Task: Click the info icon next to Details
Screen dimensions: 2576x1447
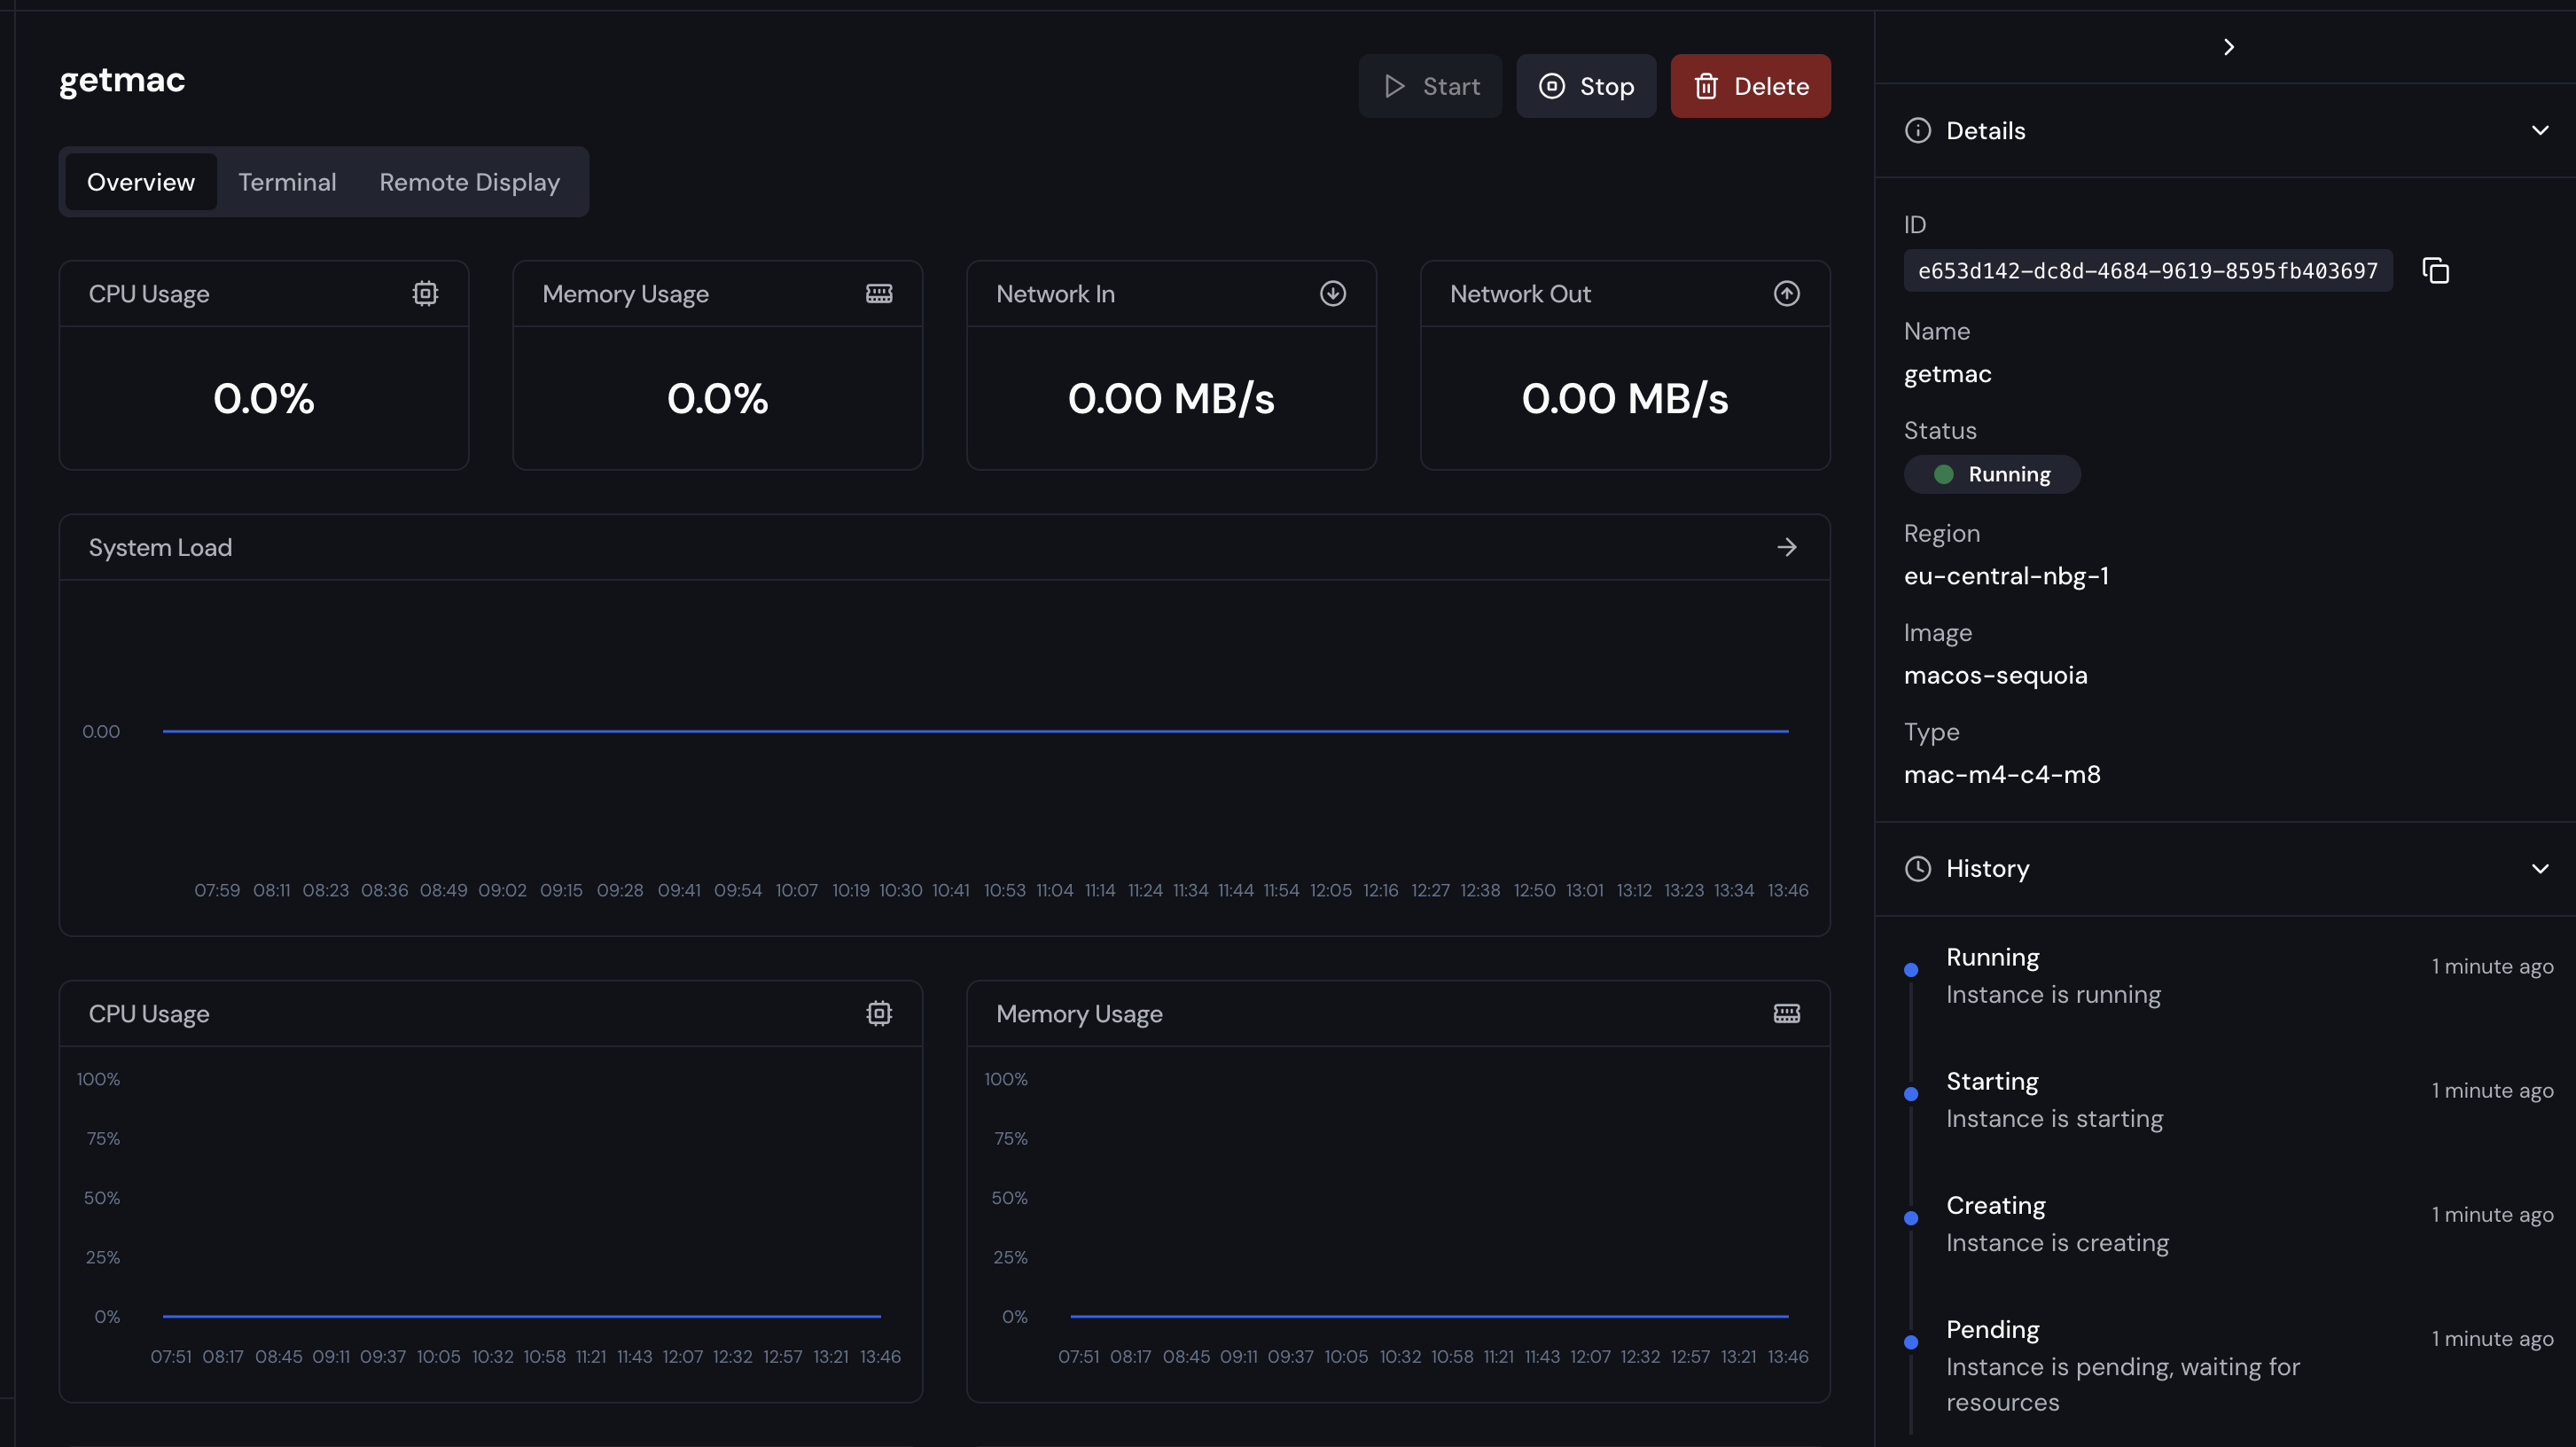Action: click(x=1917, y=130)
